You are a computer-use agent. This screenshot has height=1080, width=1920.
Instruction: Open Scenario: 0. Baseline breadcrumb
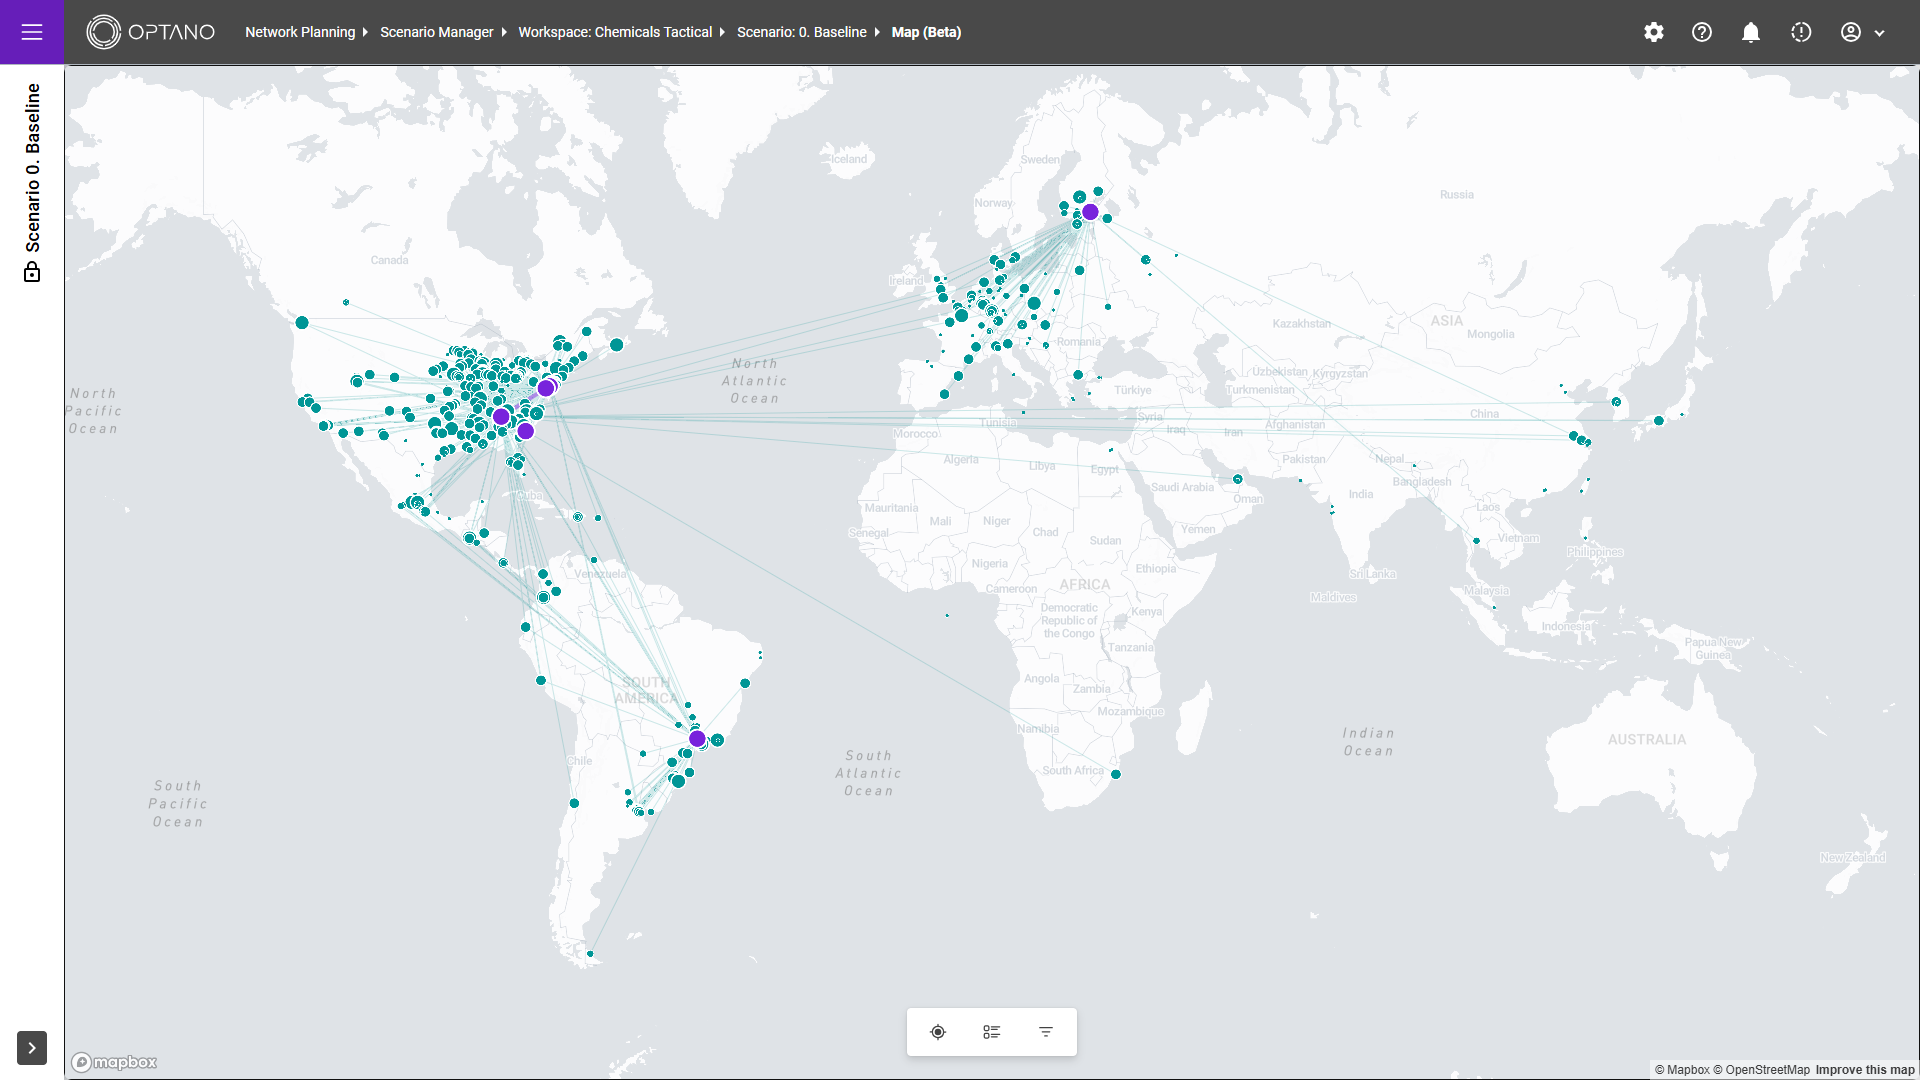802,32
